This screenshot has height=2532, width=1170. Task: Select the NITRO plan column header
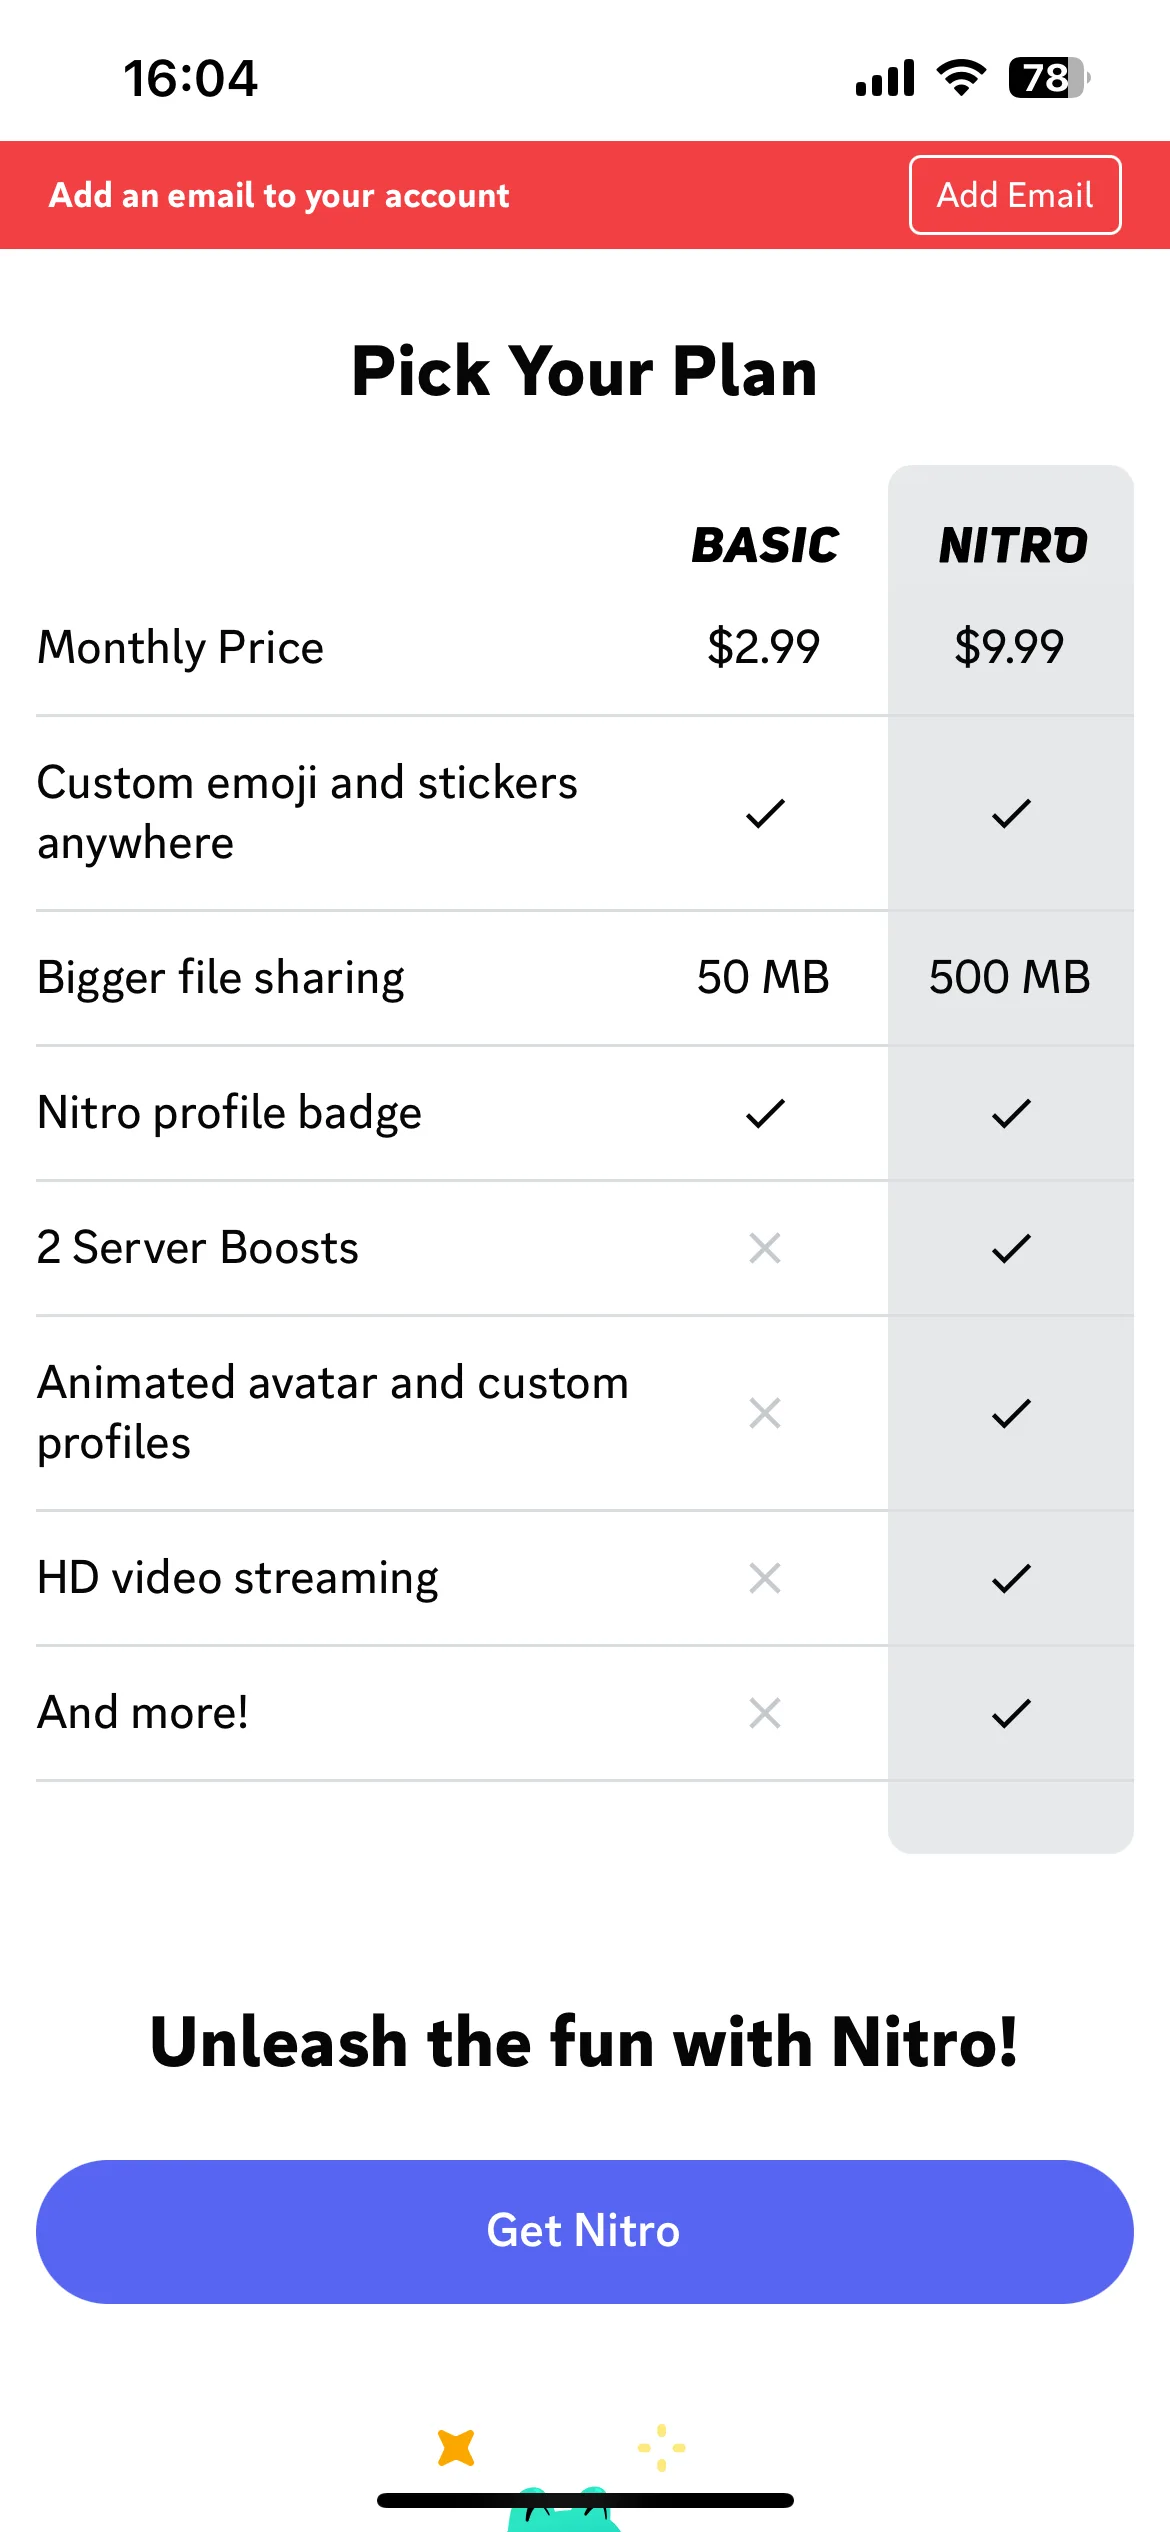point(1012,545)
